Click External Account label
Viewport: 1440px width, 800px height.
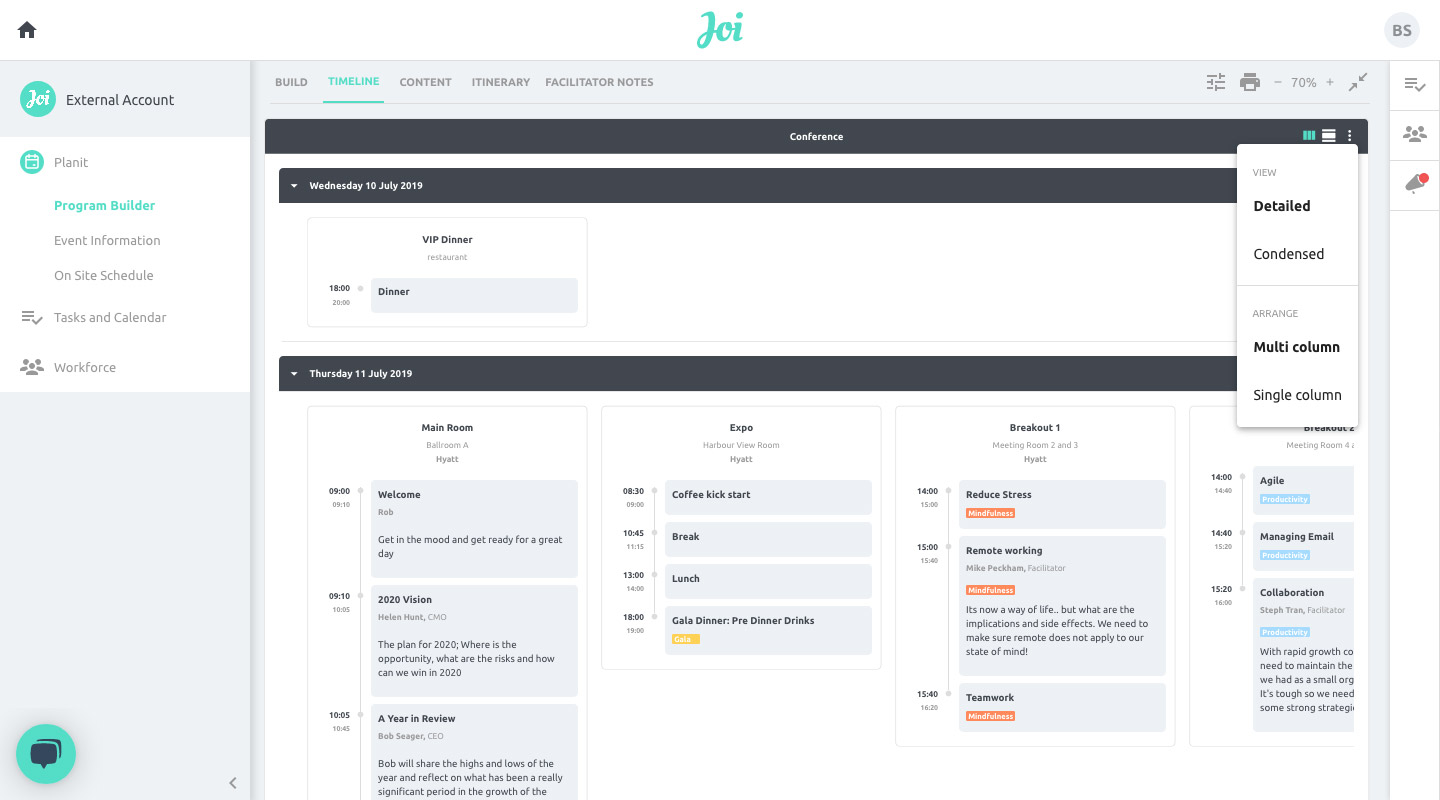coord(120,100)
